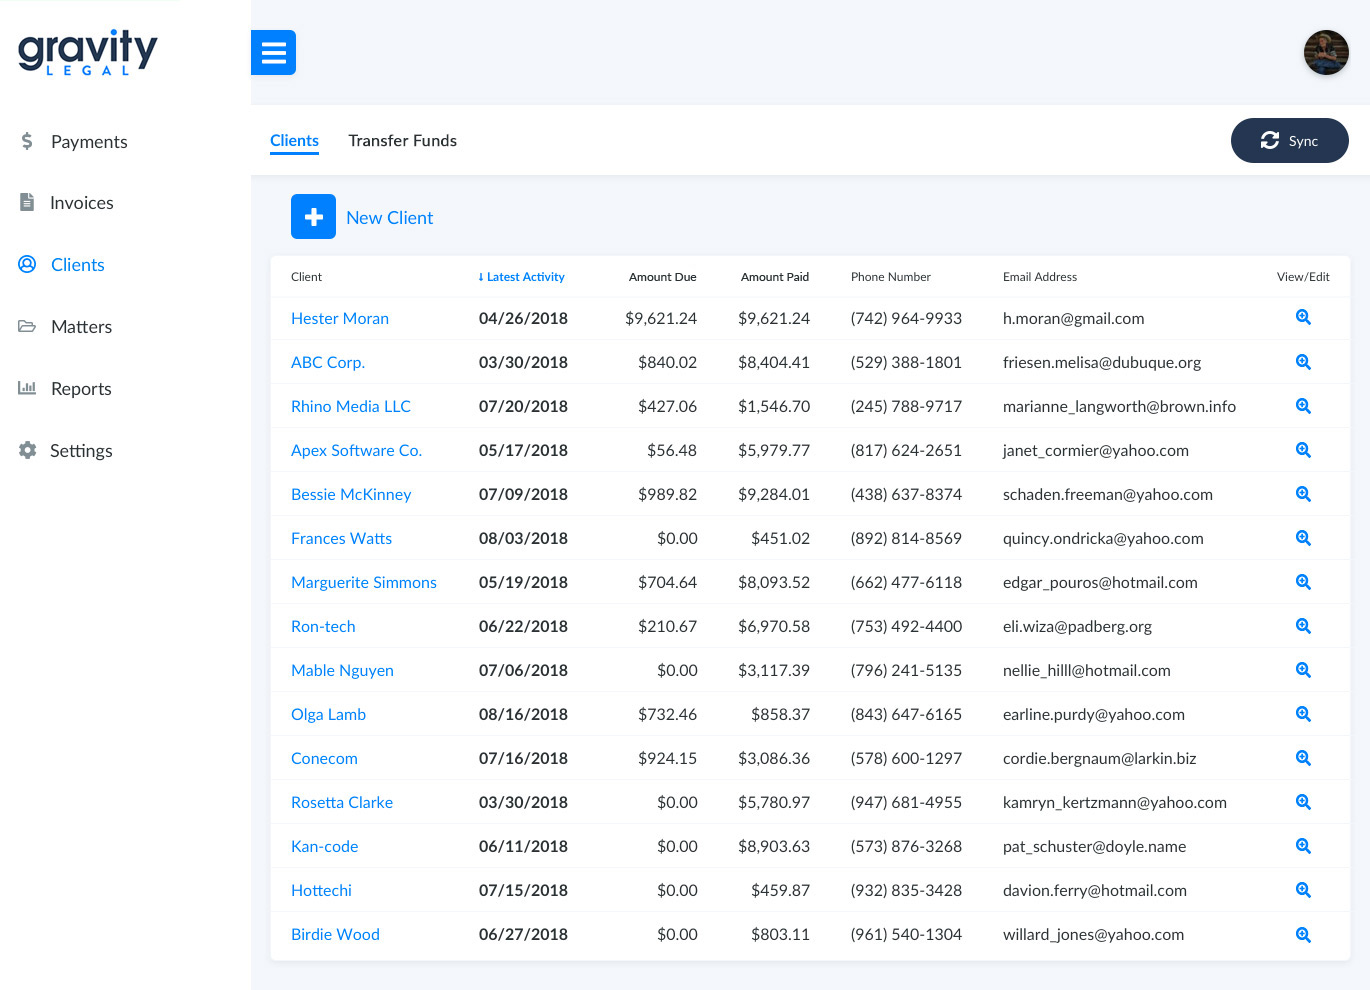Sort table by Amount Paid header
1370x990 pixels.
pos(774,277)
